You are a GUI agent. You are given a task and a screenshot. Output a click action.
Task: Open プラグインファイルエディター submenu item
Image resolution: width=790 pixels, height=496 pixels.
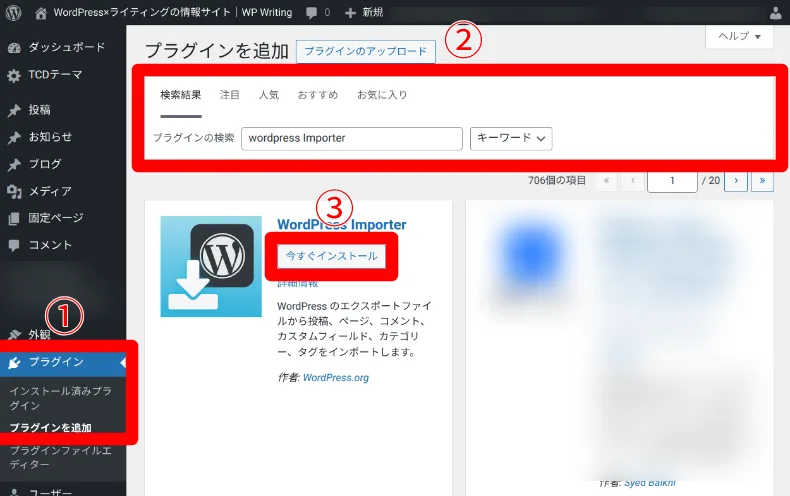coord(60,457)
